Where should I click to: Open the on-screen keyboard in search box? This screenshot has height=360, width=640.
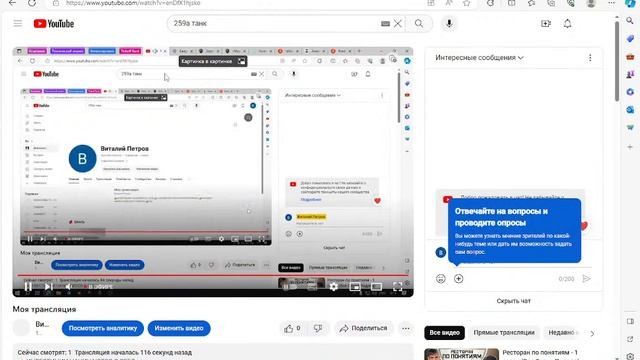[x=385, y=24]
